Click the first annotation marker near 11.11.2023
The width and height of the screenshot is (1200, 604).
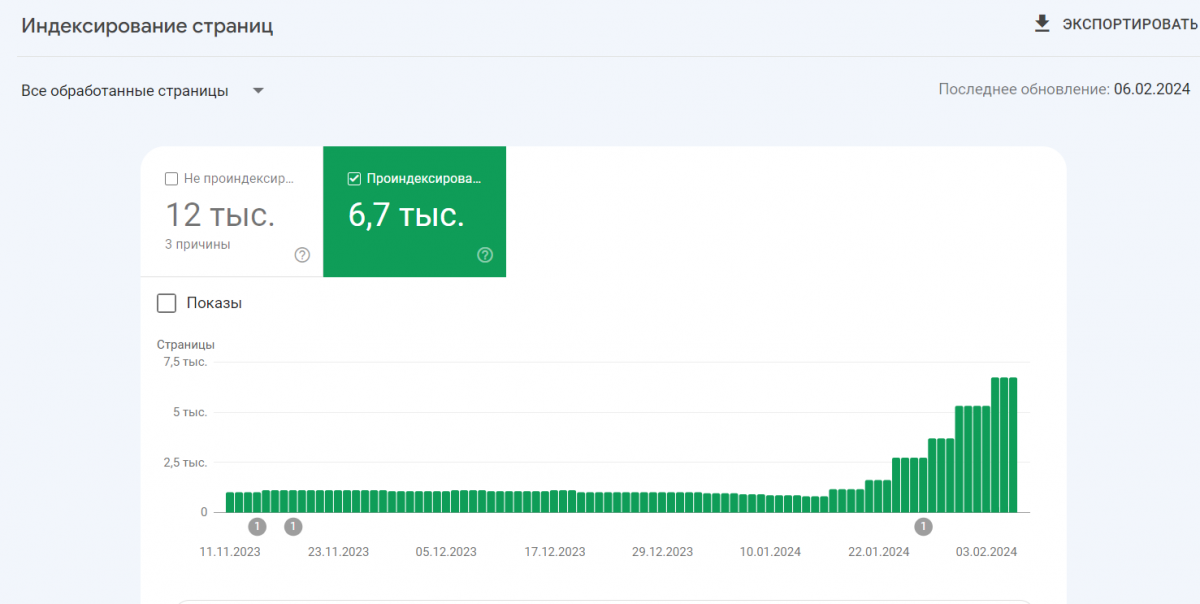pos(257,526)
